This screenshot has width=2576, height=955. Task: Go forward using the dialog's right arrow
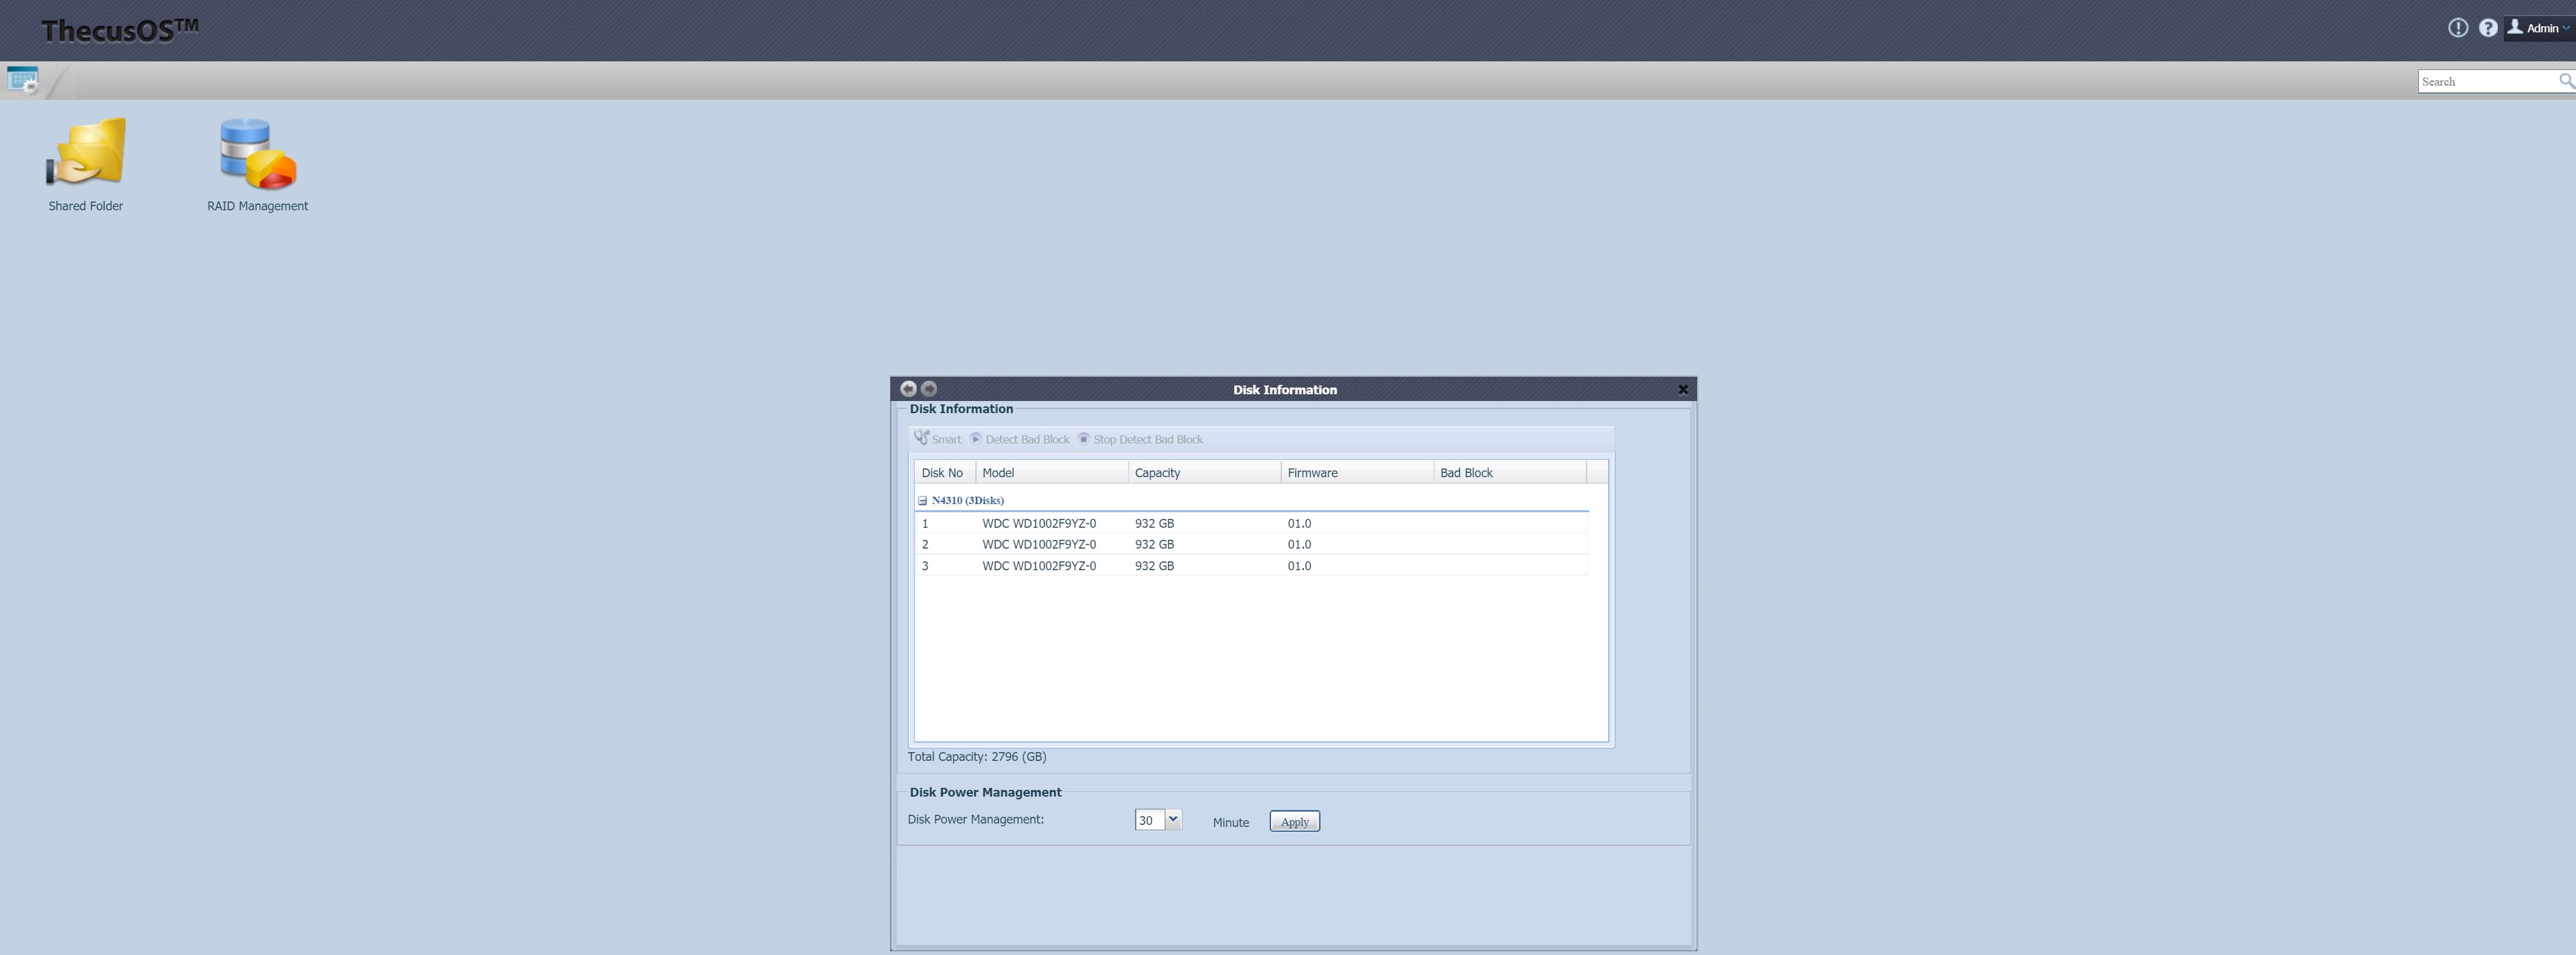point(929,389)
